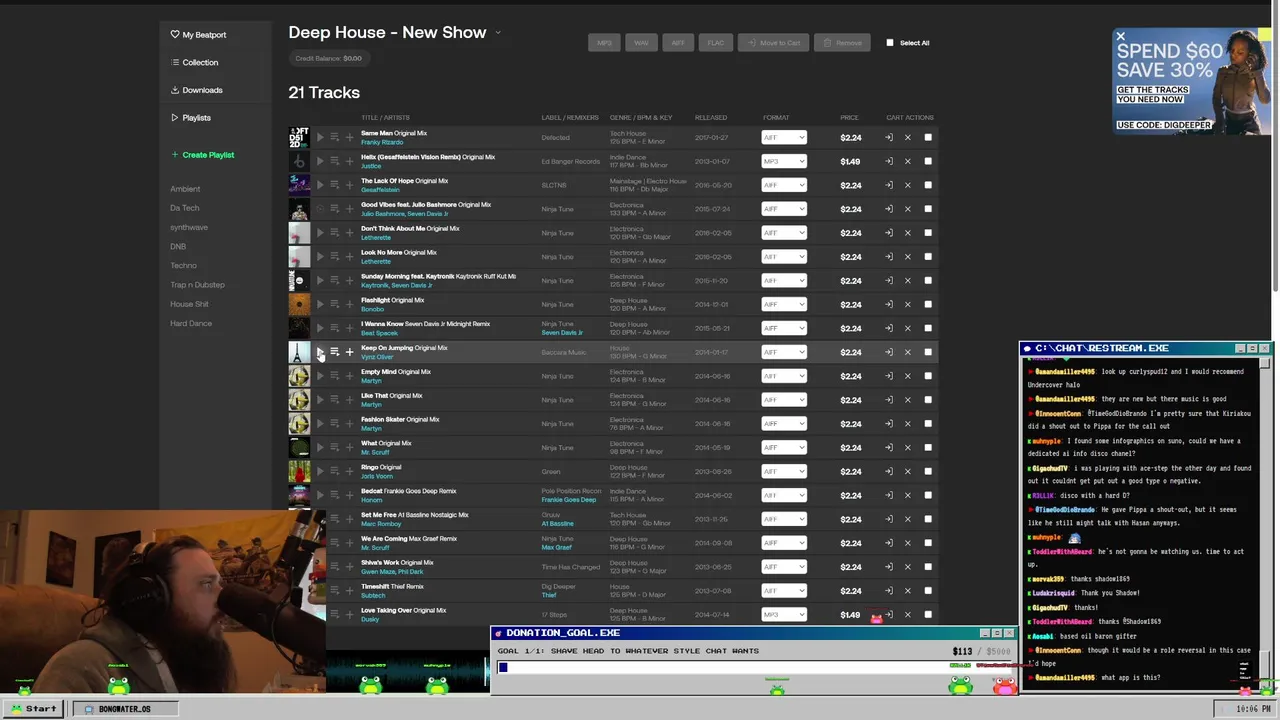The width and height of the screenshot is (1280, 720).
Task: Remove 'Timeshift' track with X icon
Action: pyautogui.click(x=908, y=591)
